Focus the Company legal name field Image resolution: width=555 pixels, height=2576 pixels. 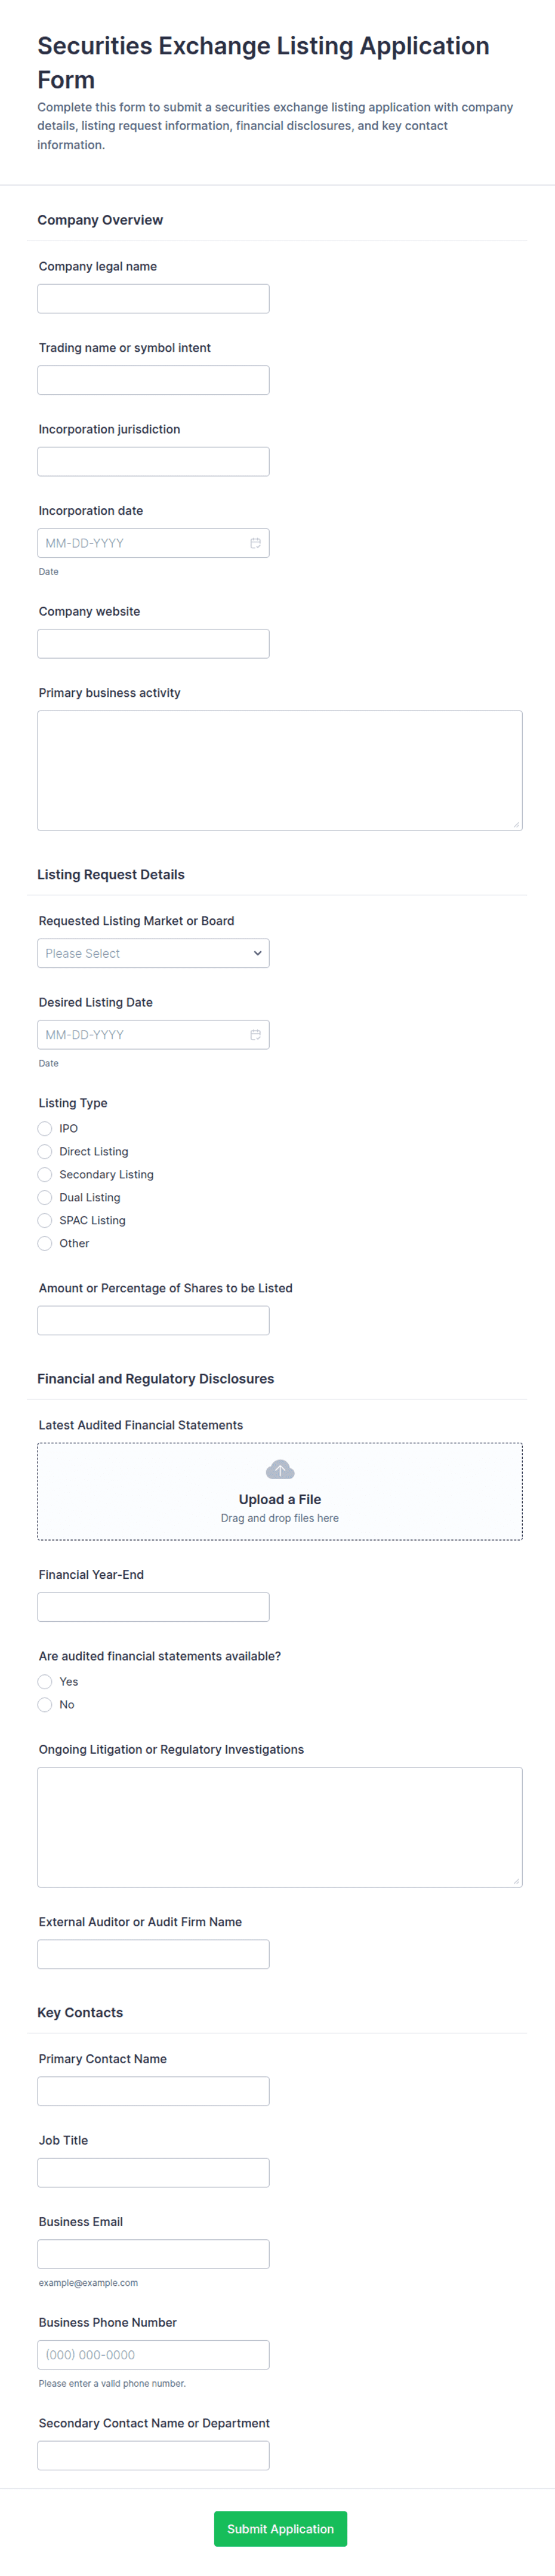pyautogui.click(x=153, y=299)
